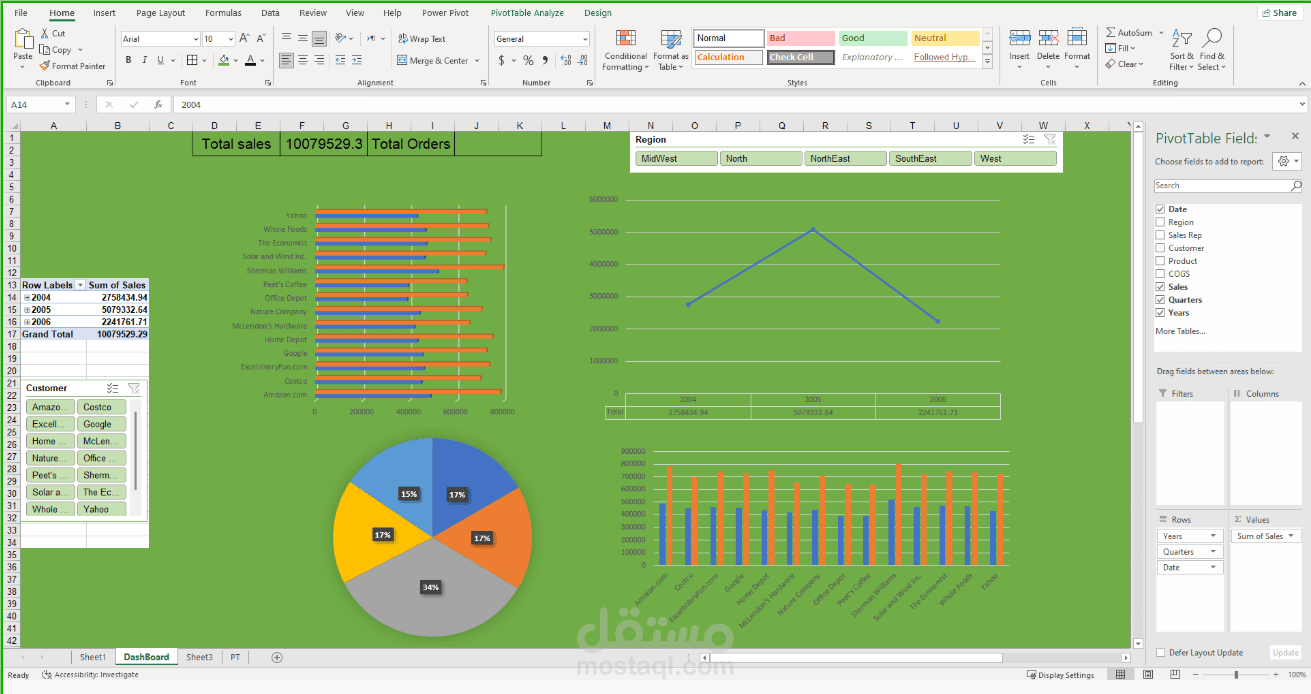Check the Customer field checkbox
Viewport: 1311px width, 694px height.
coord(1160,248)
